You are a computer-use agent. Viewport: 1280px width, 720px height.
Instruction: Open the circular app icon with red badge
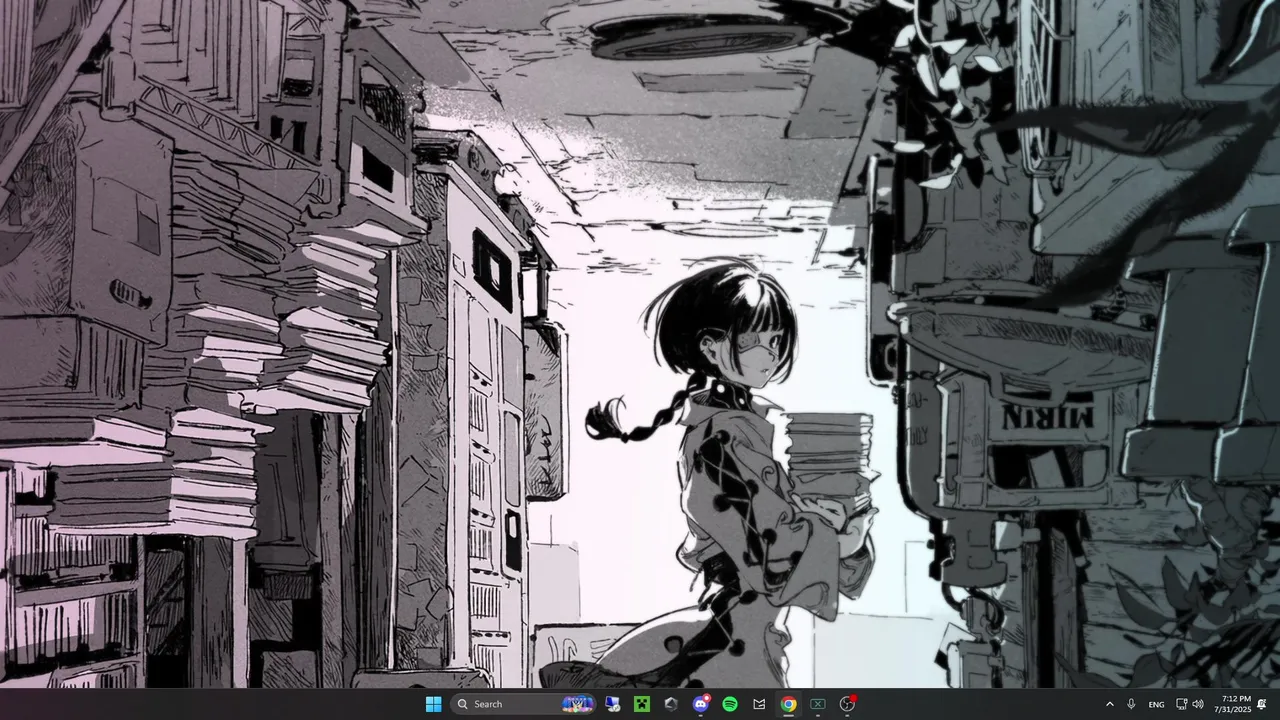(848, 704)
